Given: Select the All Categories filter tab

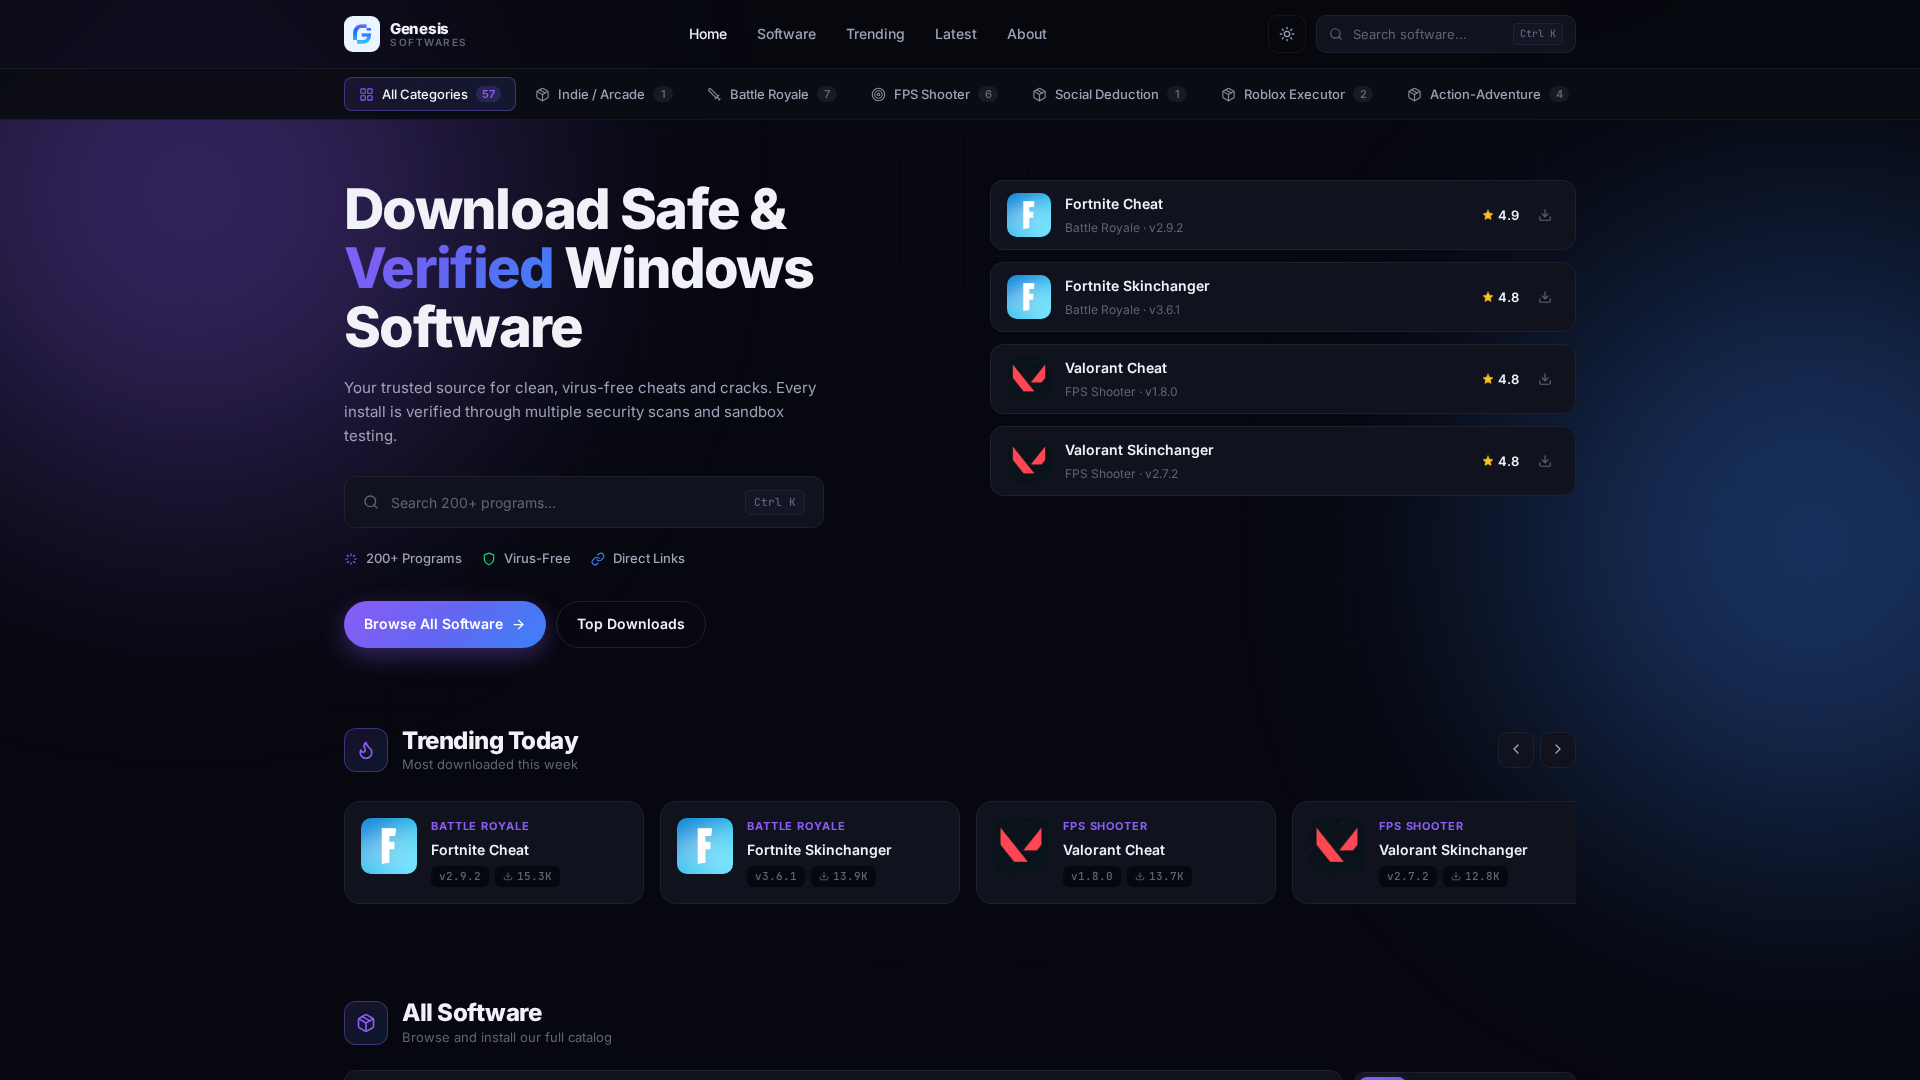Looking at the screenshot, I should coord(430,94).
